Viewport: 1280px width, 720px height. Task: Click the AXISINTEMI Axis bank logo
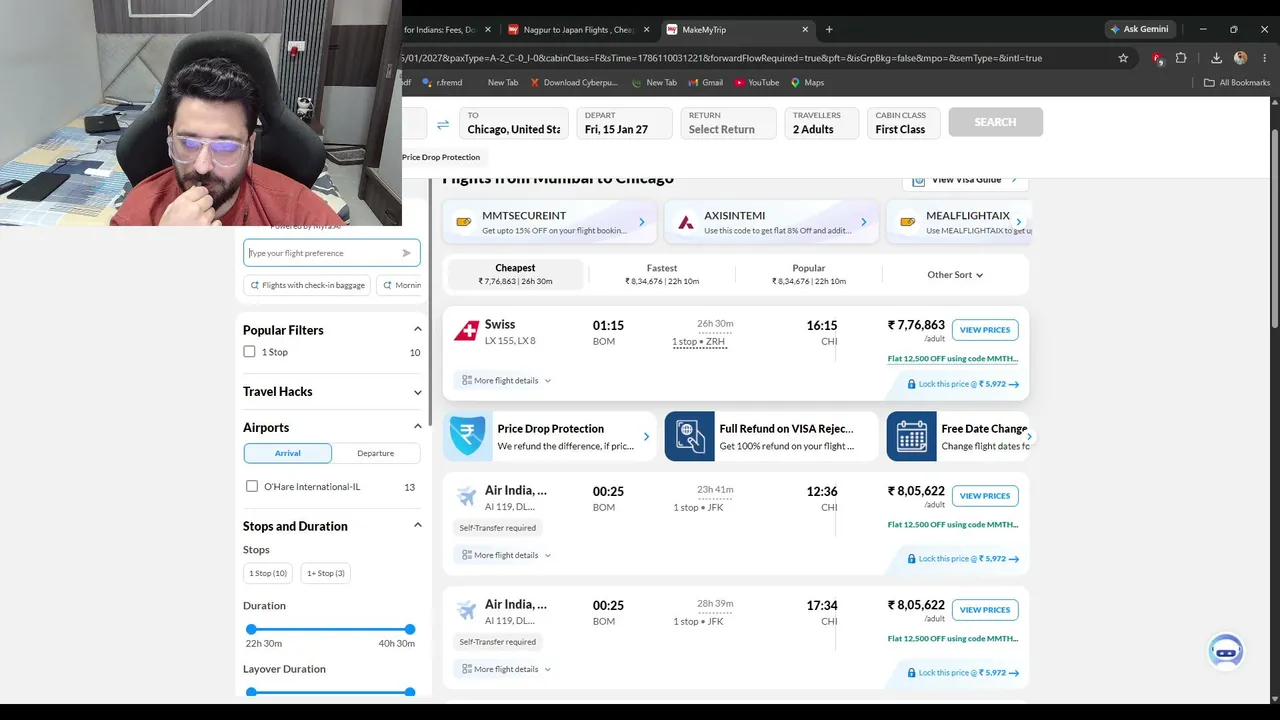tap(686, 222)
